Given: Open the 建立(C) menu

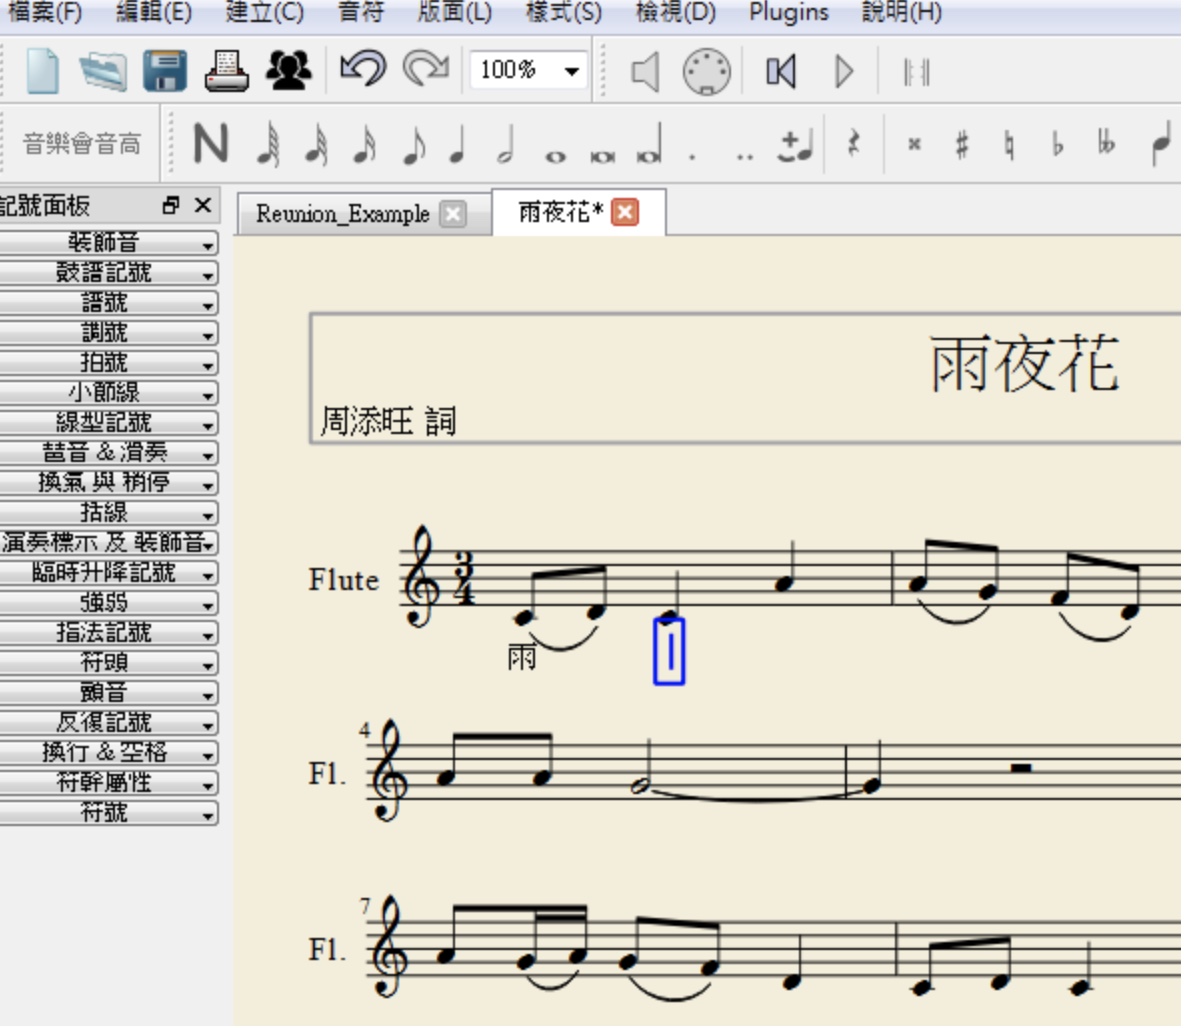Looking at the screenshot, I should [264, 12].
